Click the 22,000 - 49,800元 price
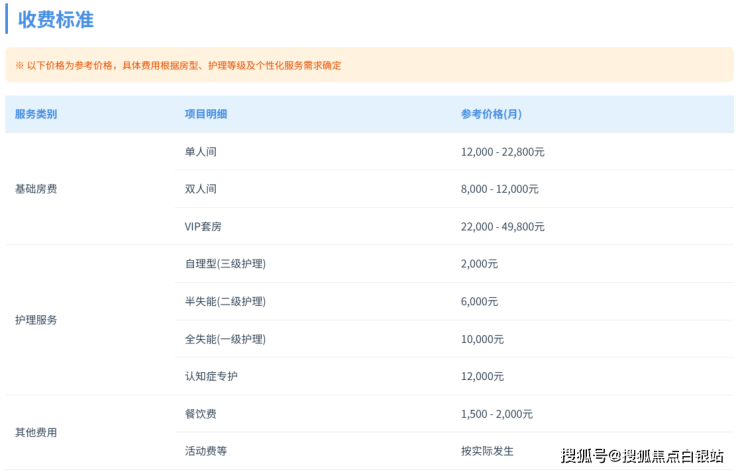Screen dimensions: 740x472 tap(502, 227)
